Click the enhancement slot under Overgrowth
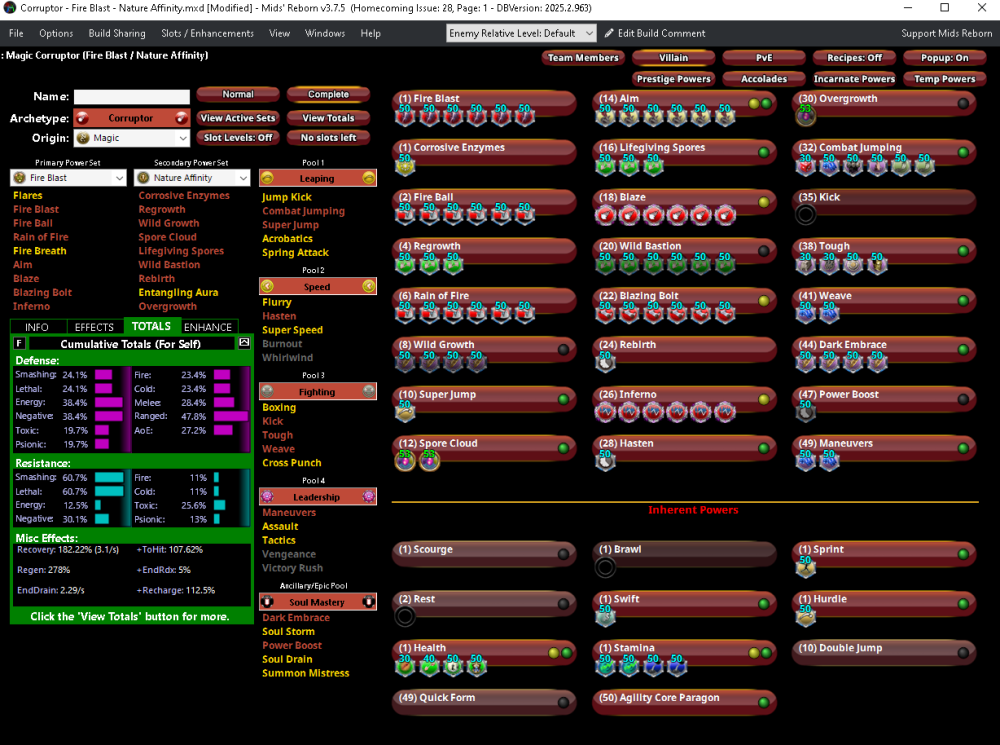This screenshot has width=1000, height=745. (x=806, y=117)
